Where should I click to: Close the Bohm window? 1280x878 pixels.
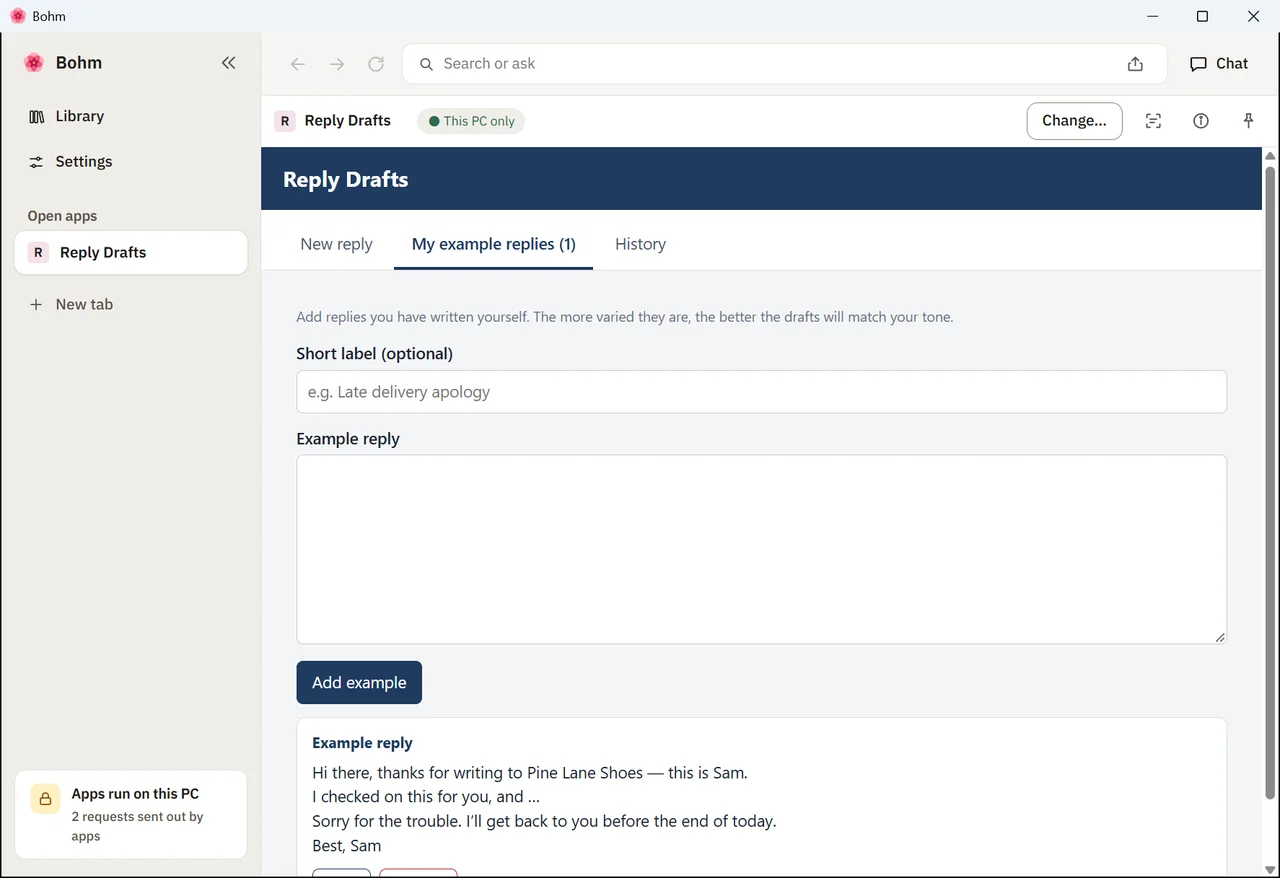coord(1254,16)
